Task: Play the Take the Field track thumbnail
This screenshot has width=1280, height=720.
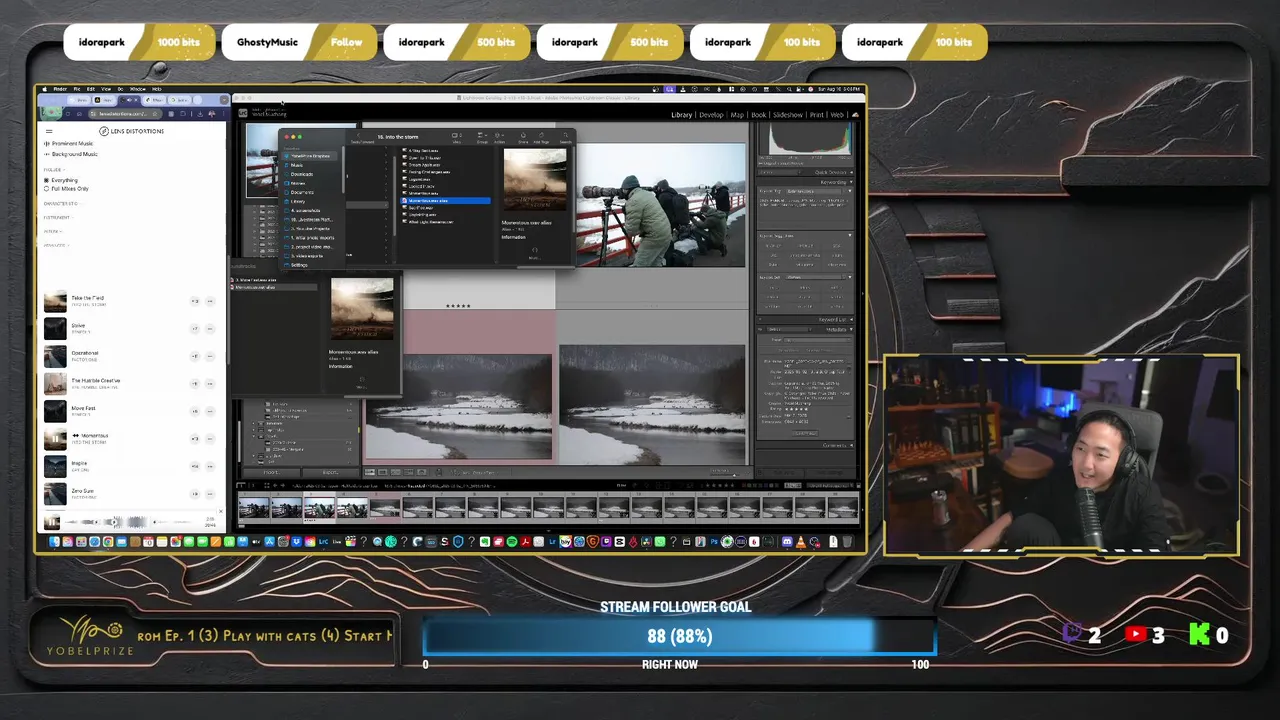Action: click(55, 301)
